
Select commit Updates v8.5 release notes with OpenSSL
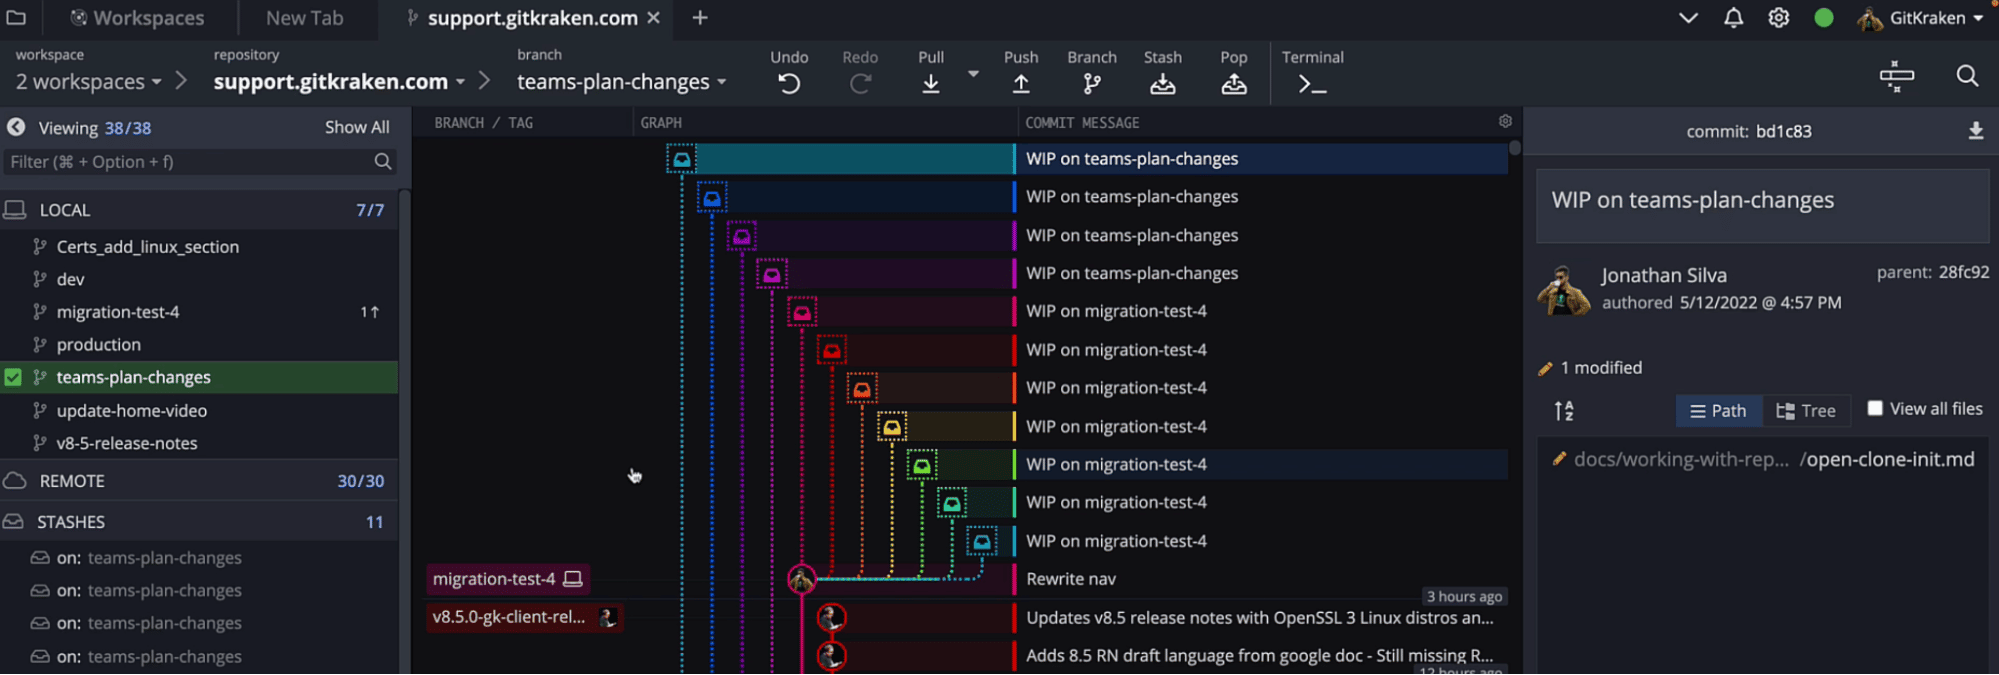tap(1260, 617)
